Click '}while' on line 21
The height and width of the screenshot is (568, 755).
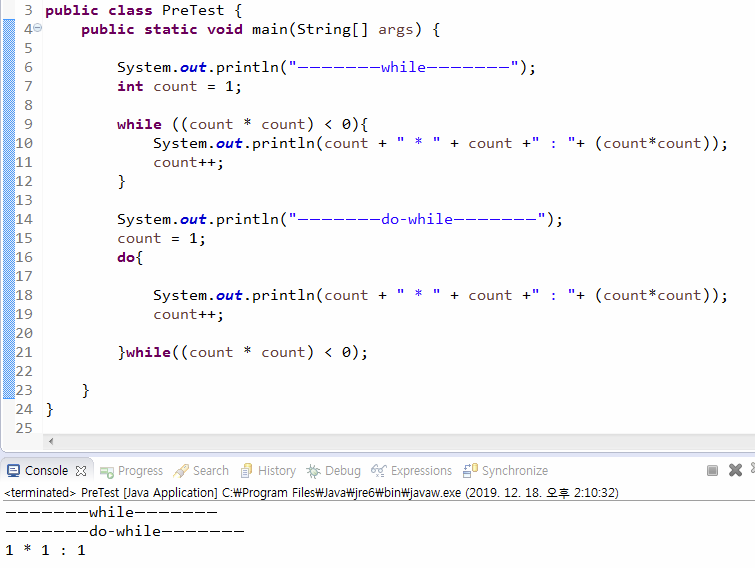coord(144,352)
